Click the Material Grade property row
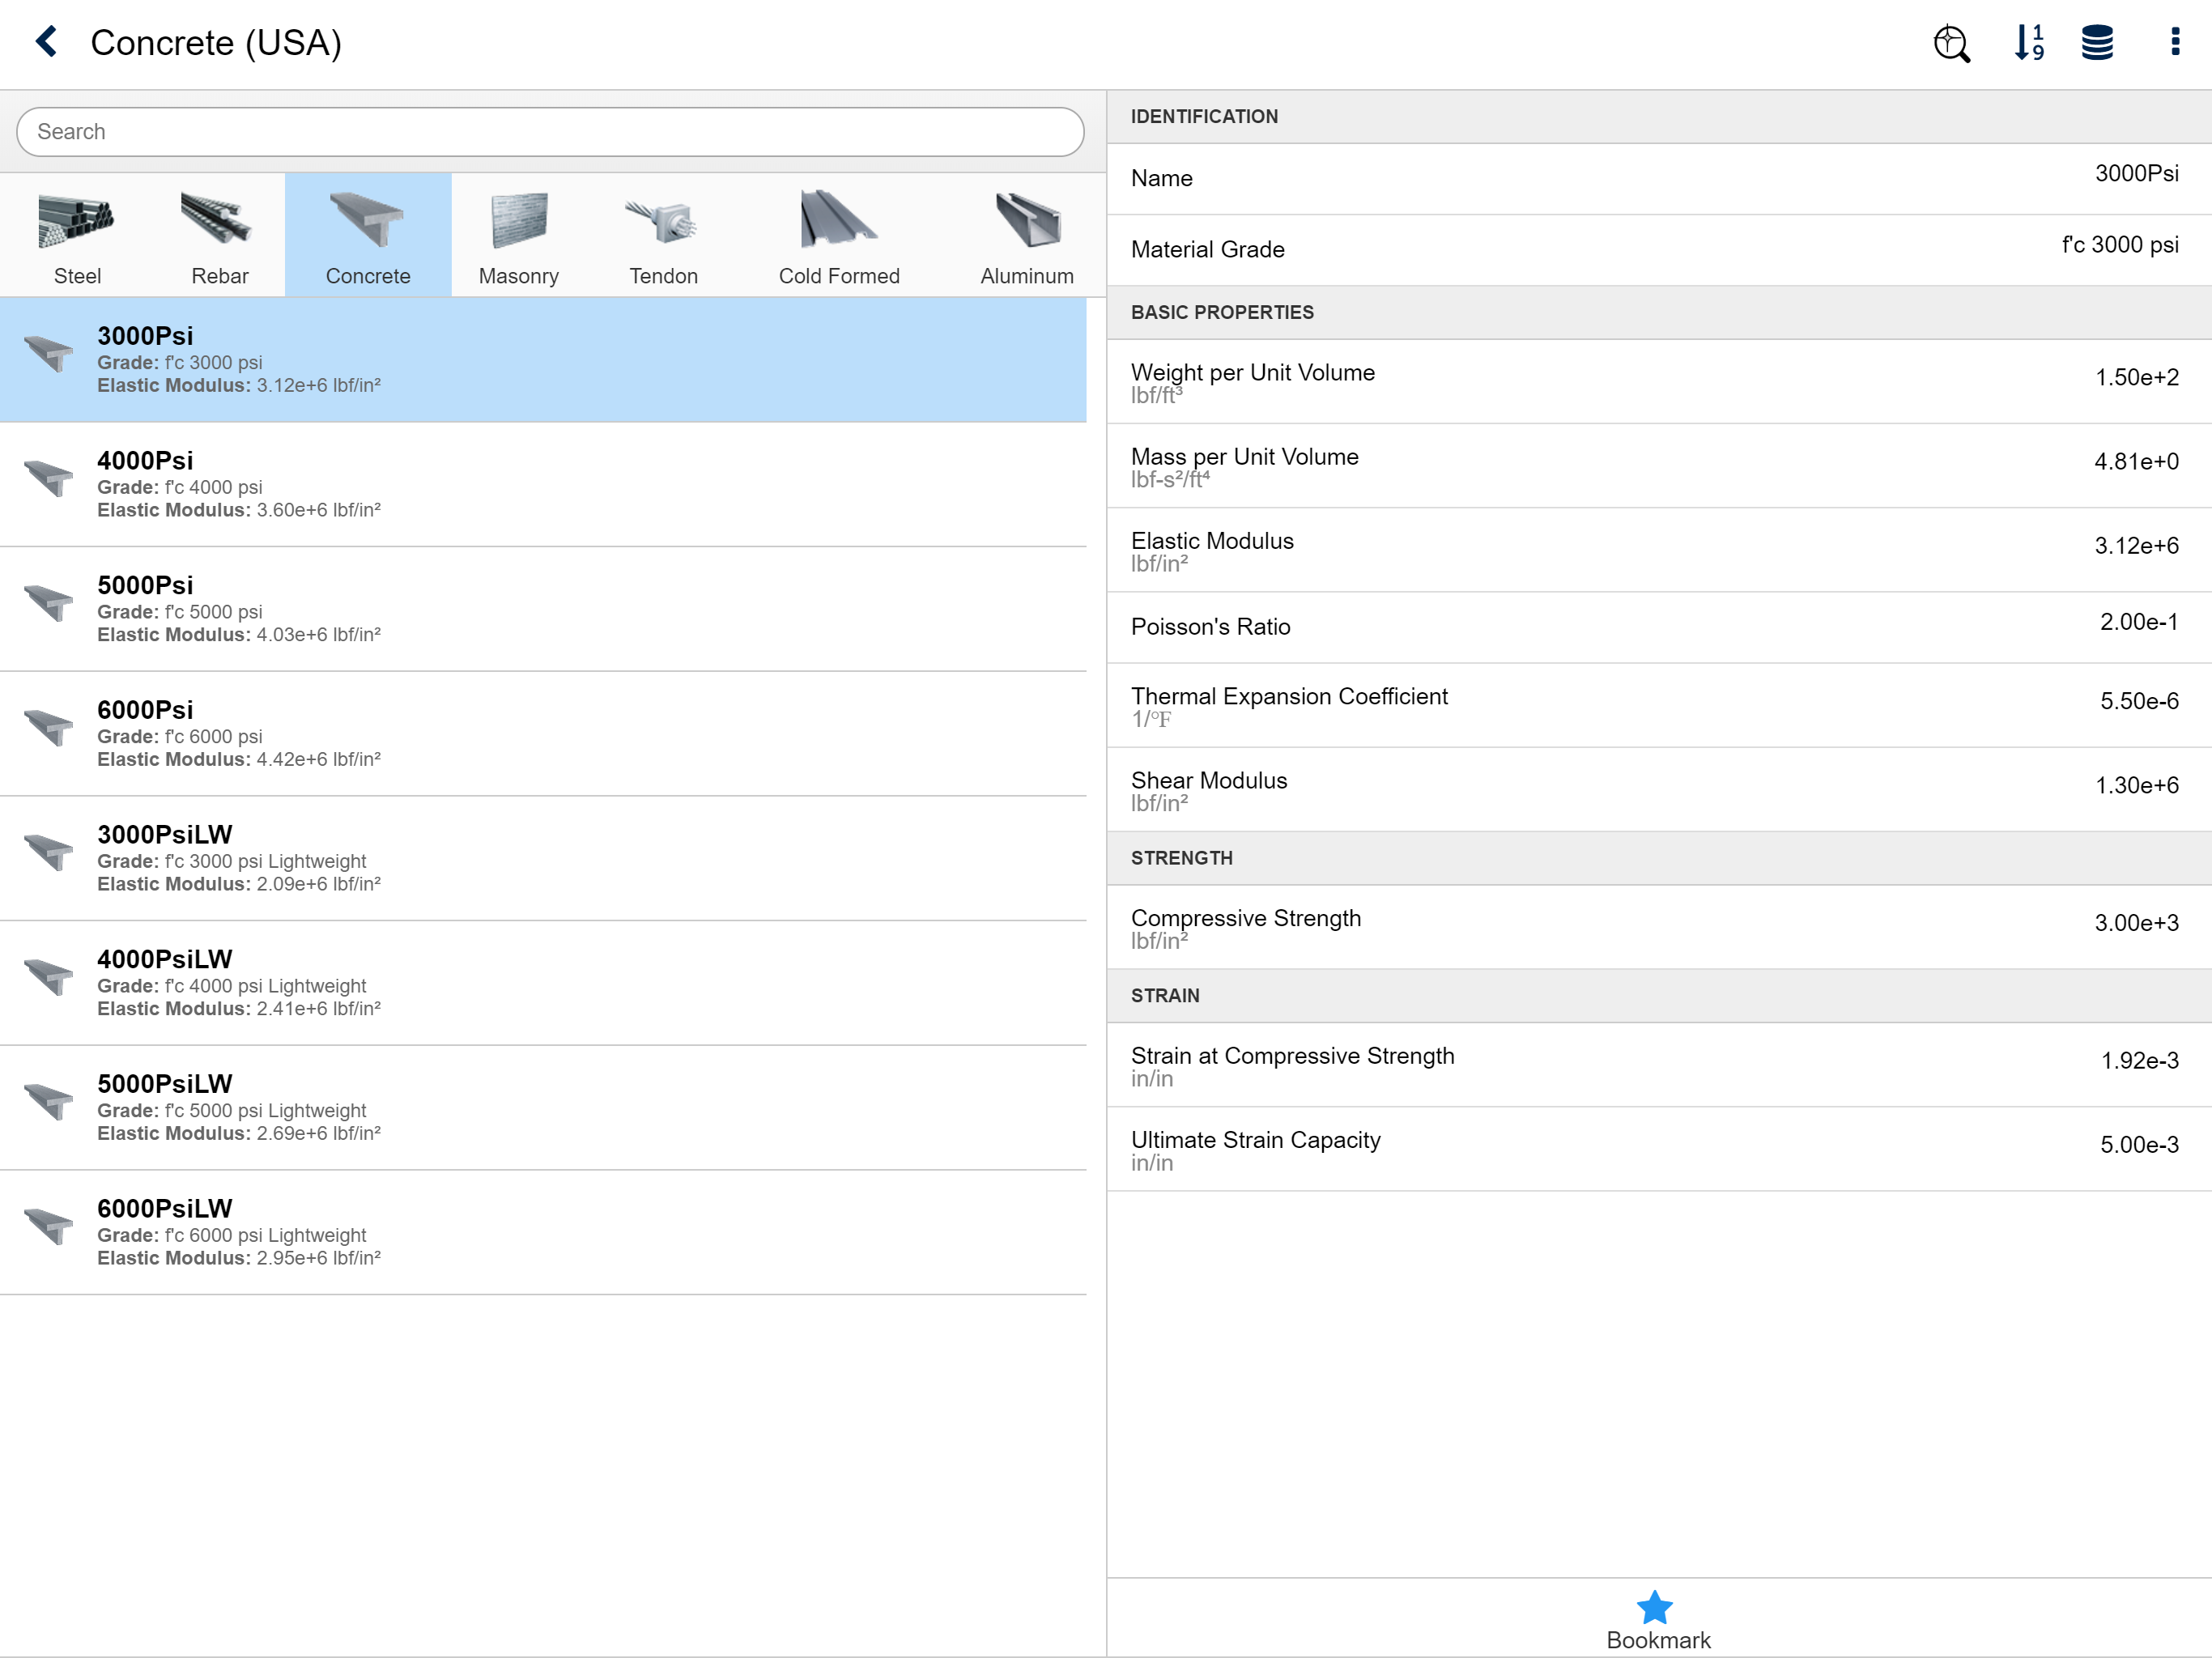 click(1659, 250)
